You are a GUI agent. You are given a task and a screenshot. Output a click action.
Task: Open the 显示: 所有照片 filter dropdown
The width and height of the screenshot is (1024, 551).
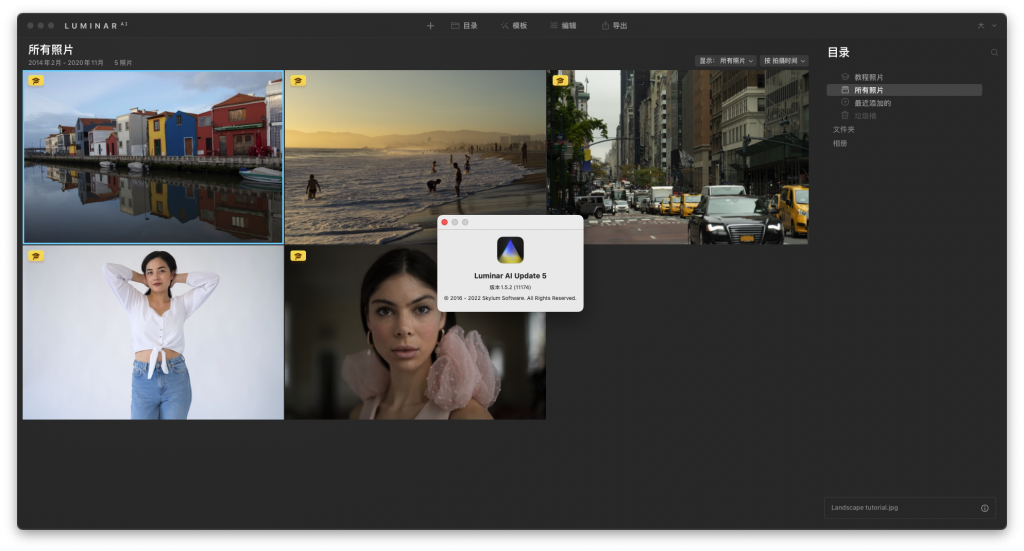coord(726,61)
